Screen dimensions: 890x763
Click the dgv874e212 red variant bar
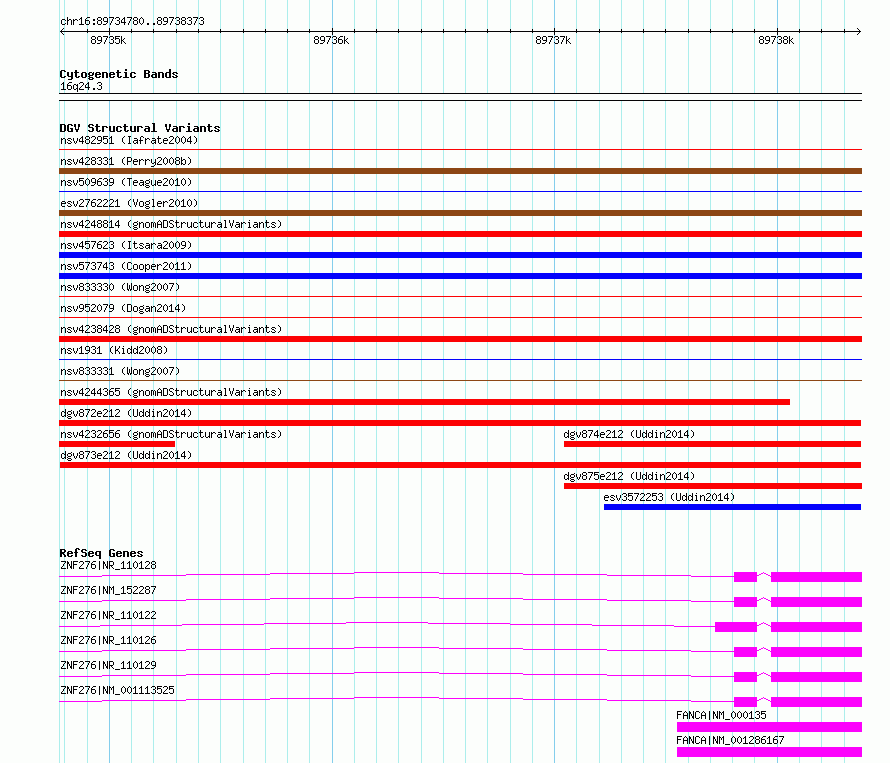tap(712, 444)
